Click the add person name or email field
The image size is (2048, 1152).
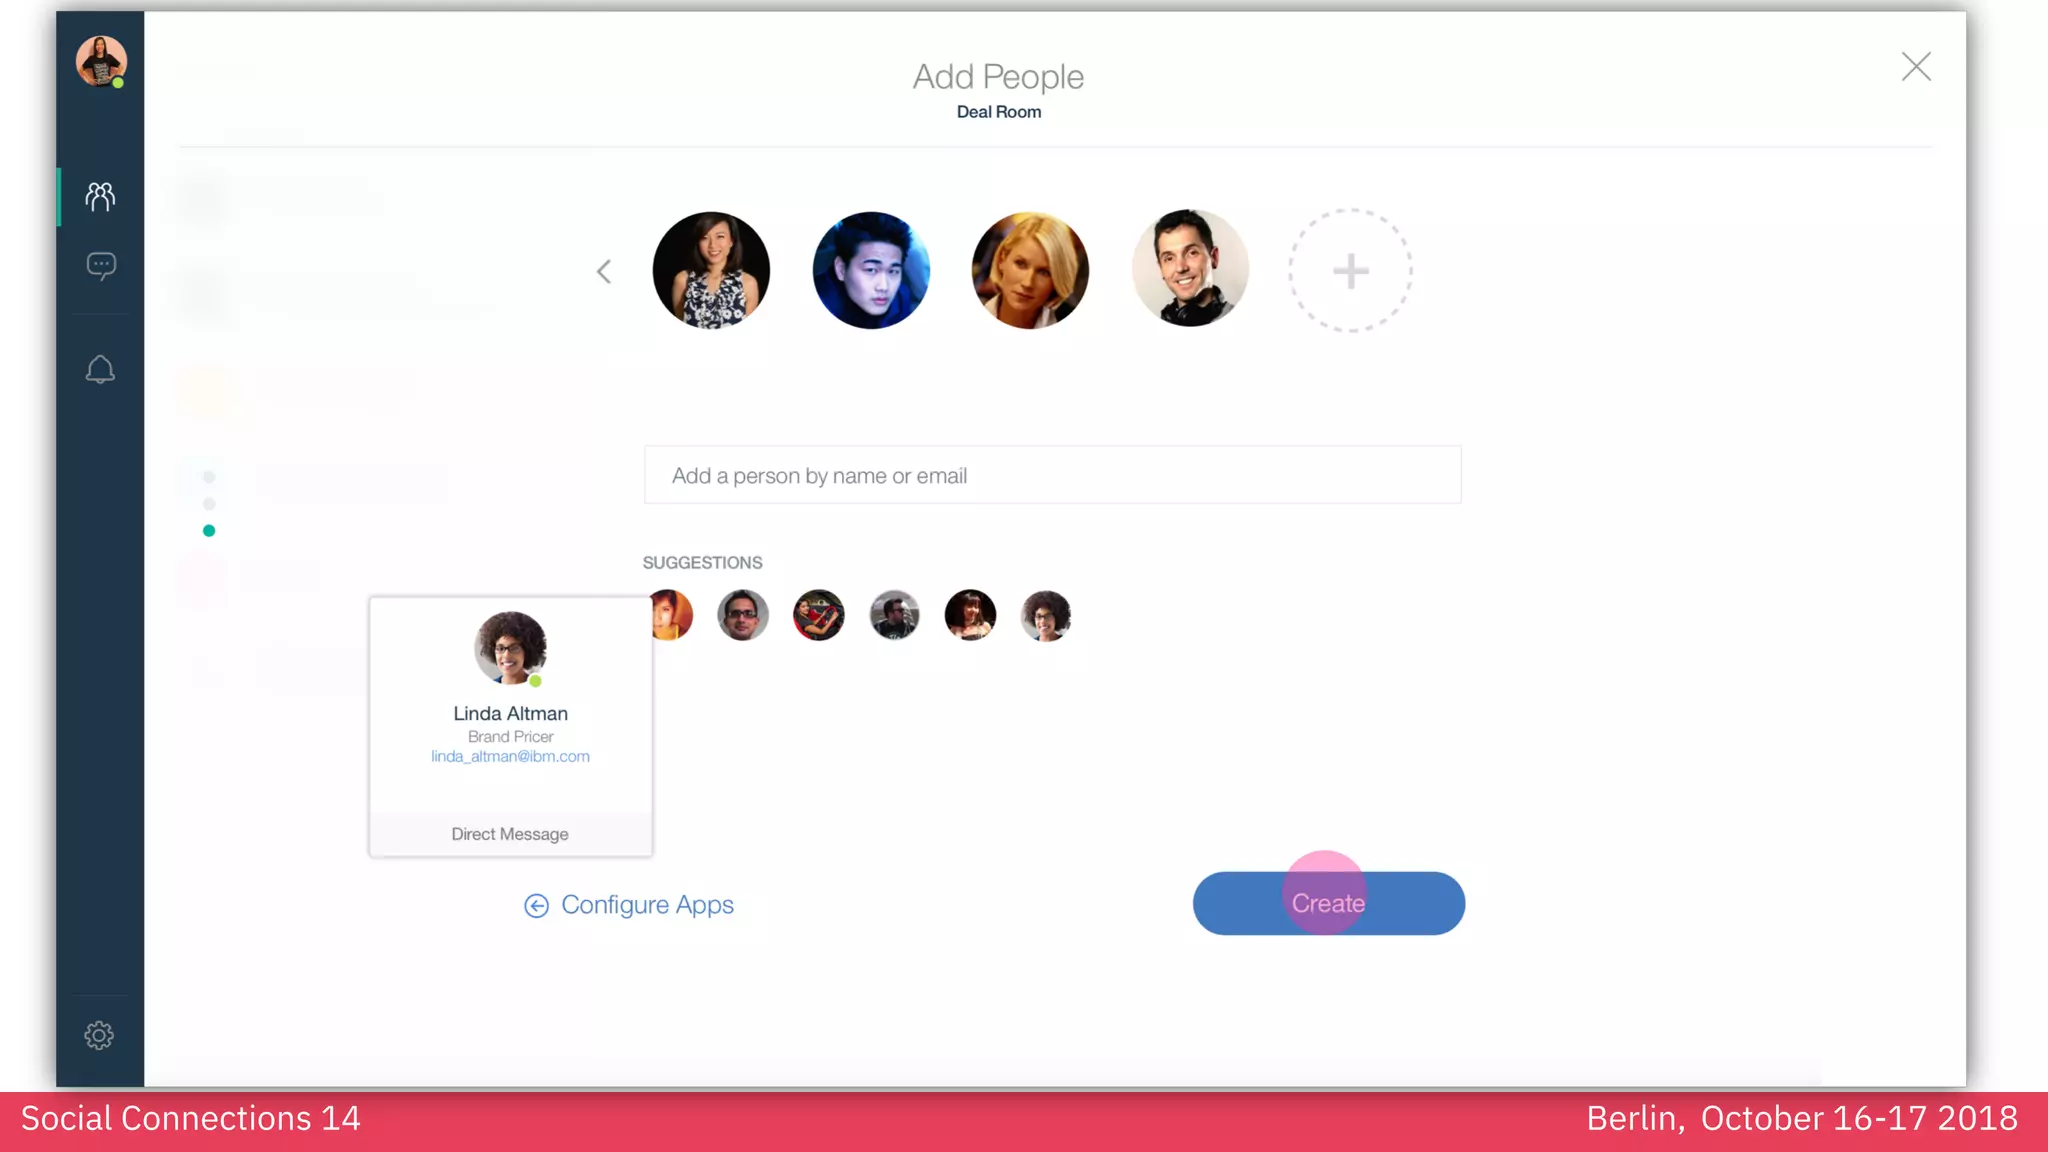[x=1052, y=475]
